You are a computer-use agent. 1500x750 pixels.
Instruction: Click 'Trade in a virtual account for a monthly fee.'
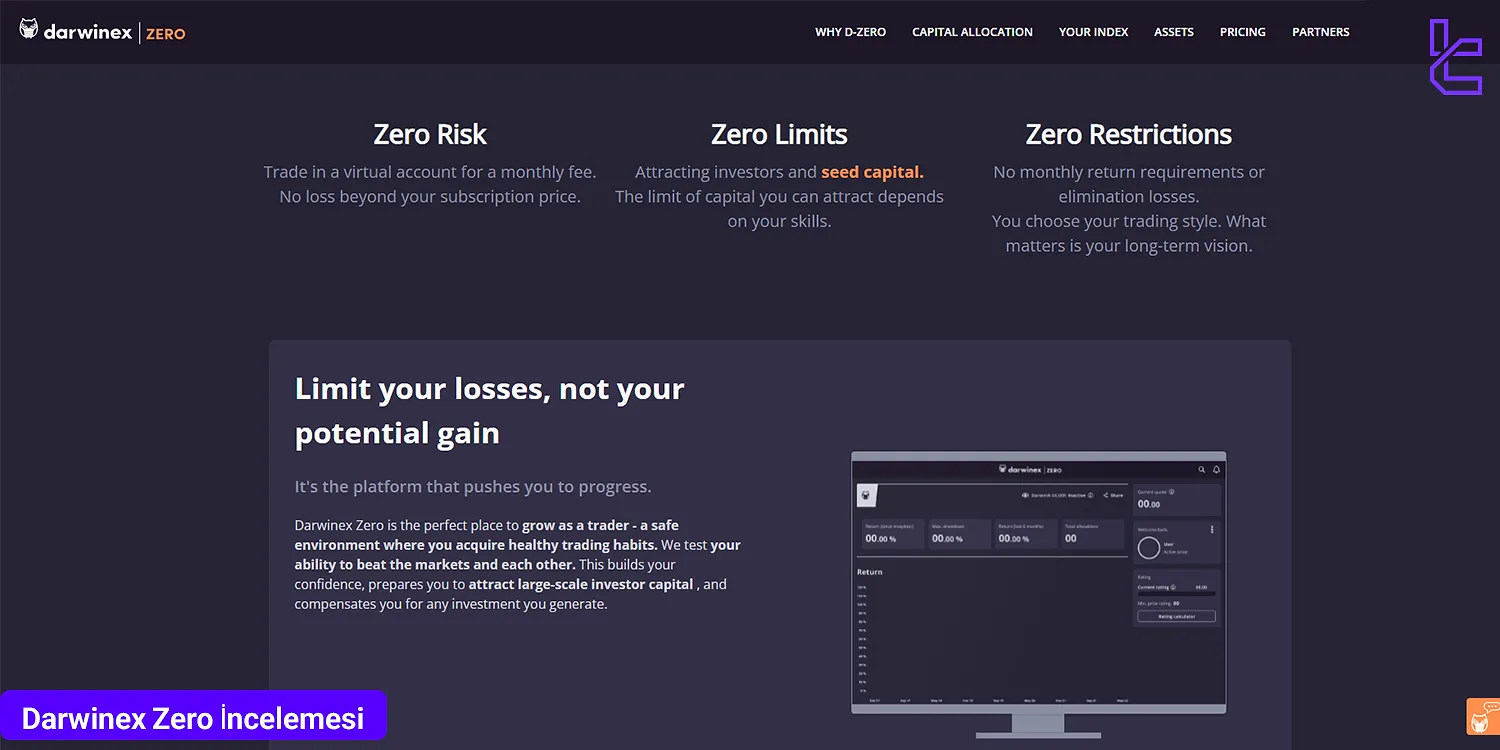click(430, 172)
